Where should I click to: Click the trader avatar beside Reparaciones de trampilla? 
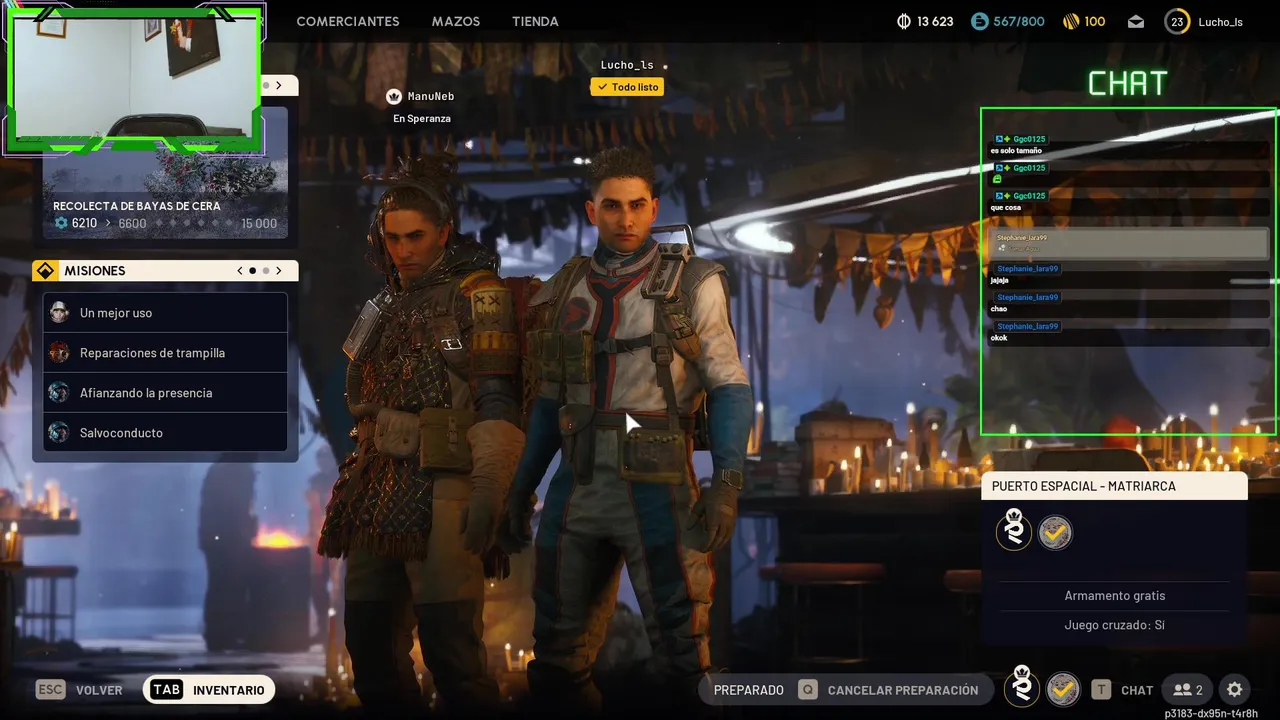click(59, 352)
